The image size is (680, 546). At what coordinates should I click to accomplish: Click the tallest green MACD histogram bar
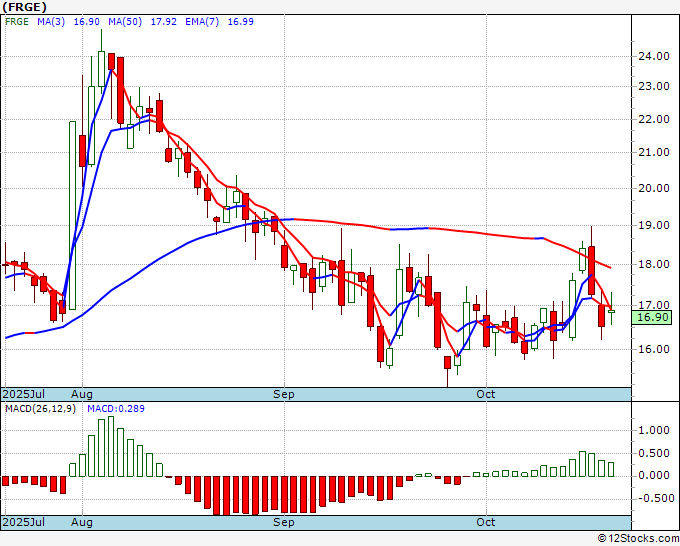[111, 447]
